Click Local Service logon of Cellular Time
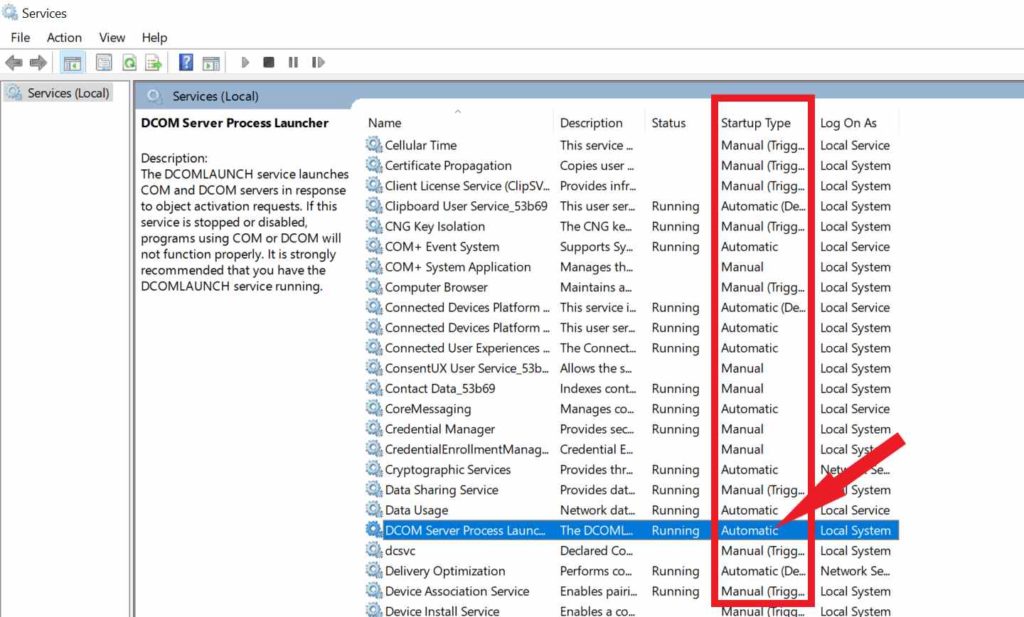 (855, 145)
